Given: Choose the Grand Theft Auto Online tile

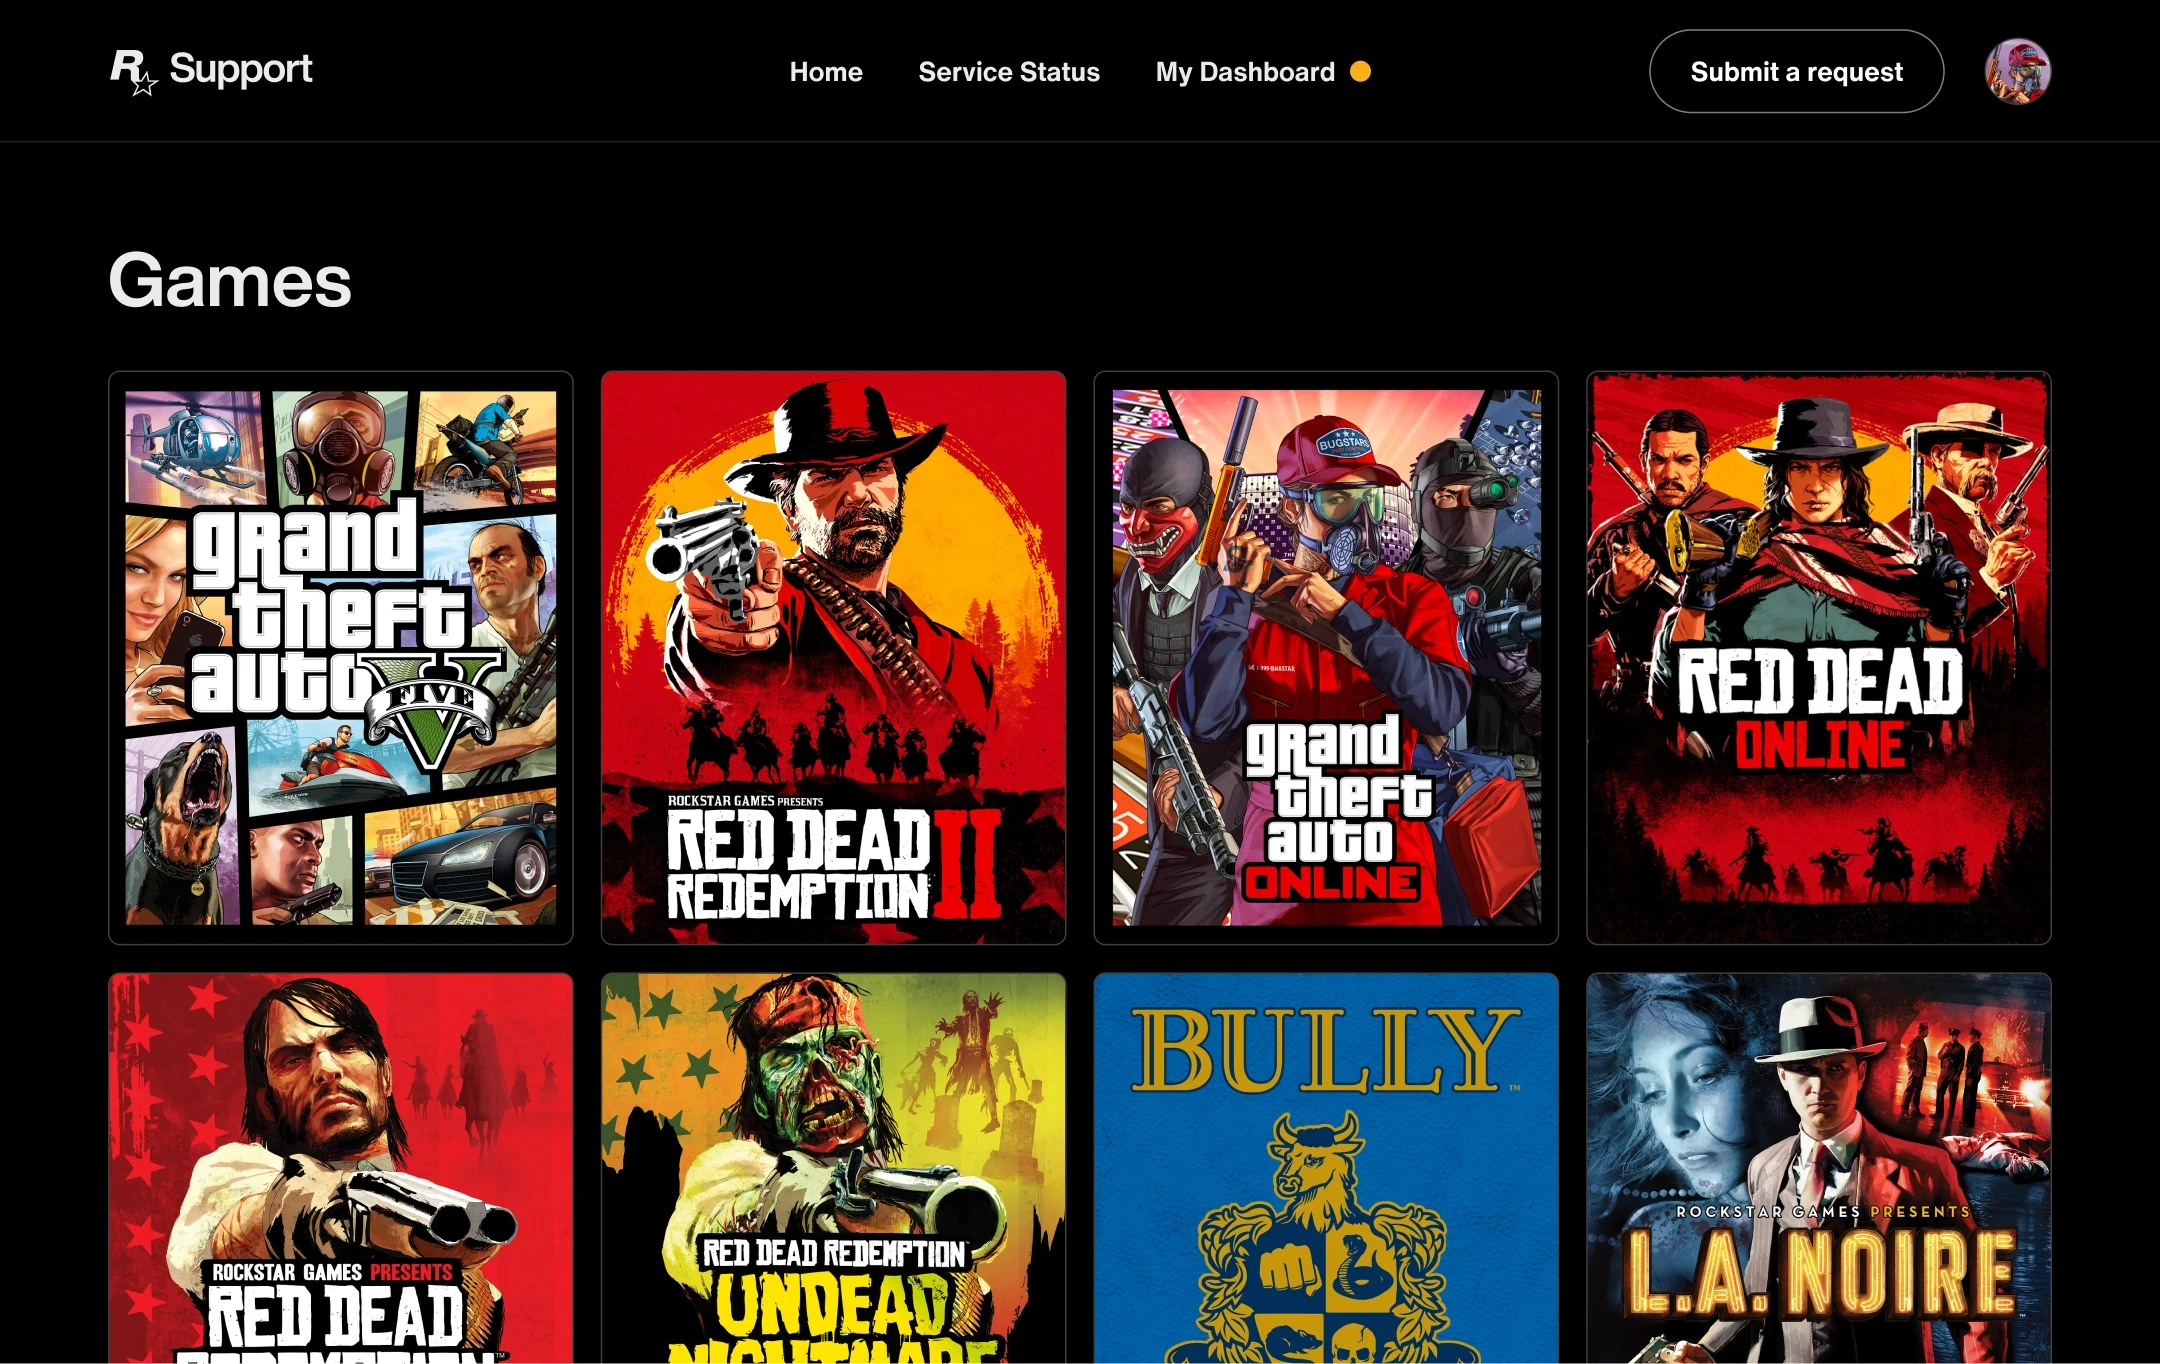Looking at the screenshot, I should pyautogui.click(x=1325, y=657).
